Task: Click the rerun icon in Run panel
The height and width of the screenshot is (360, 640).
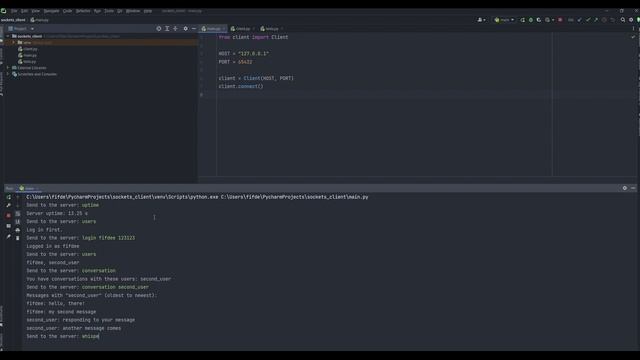Action: coord(9,197)
